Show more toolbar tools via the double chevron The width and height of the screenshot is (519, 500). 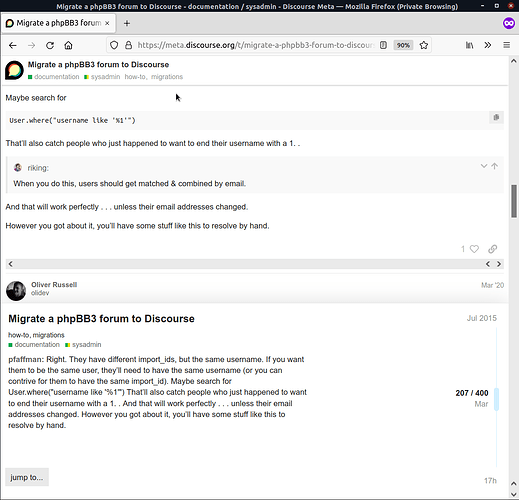pyautogui.click(x=488, y=45)
